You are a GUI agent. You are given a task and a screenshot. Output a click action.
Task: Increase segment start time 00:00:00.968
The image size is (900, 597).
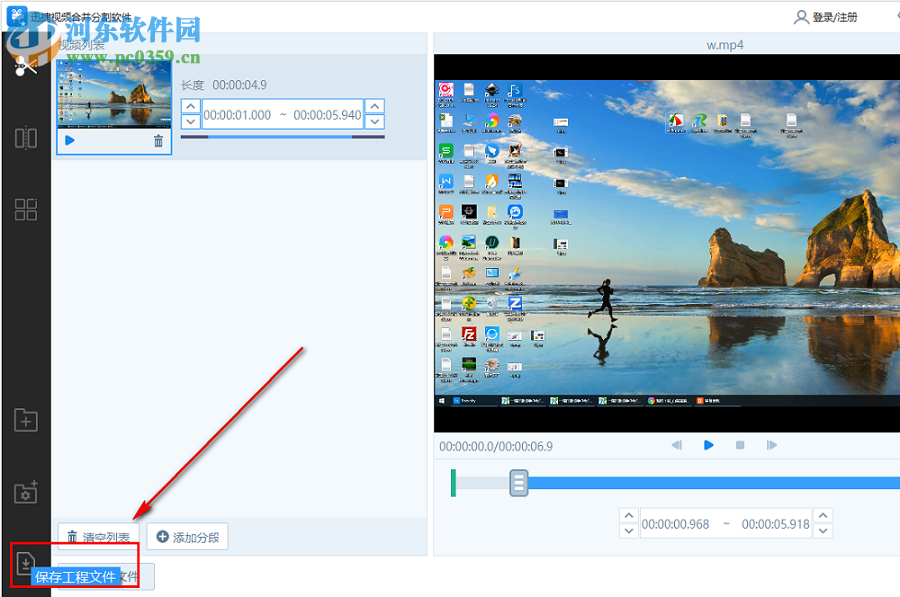(629, 515)
